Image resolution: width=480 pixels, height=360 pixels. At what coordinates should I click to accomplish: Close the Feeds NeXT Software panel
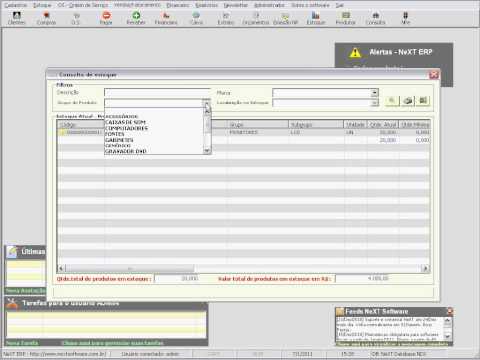[x=449, y=311]
